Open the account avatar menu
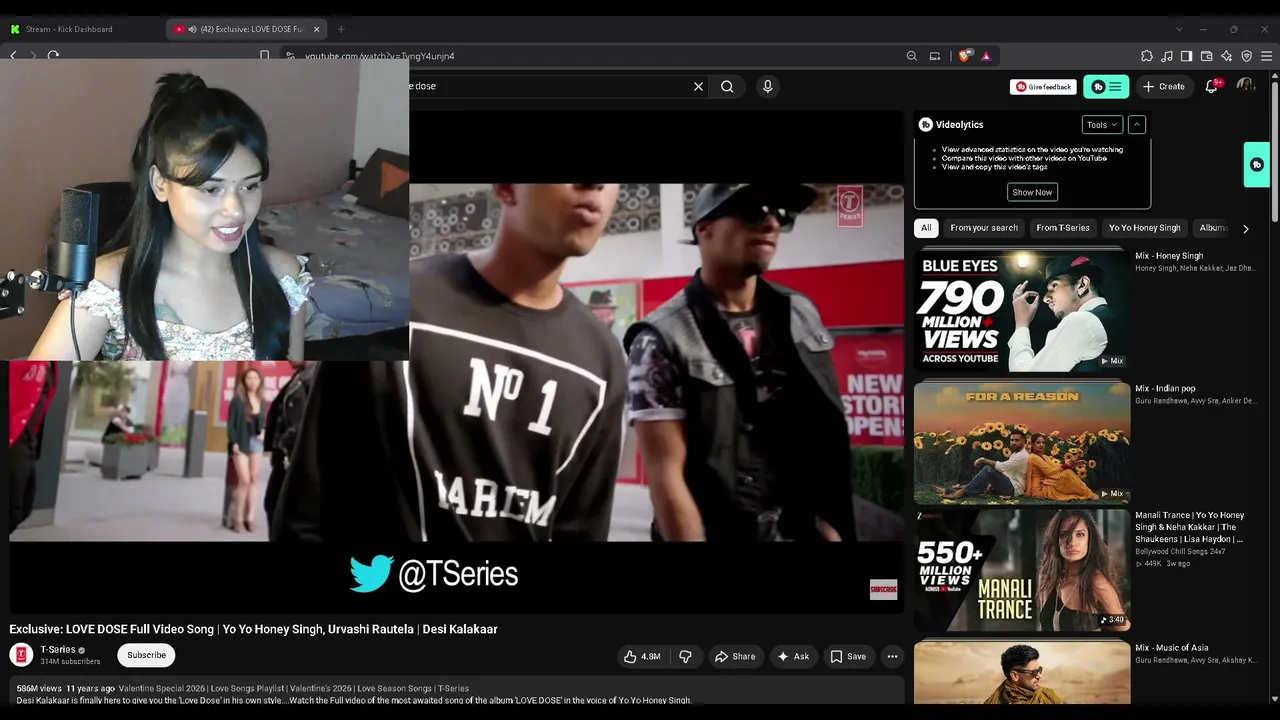Viewport: 1280px width, 720px height. (x=1246, y=87)
